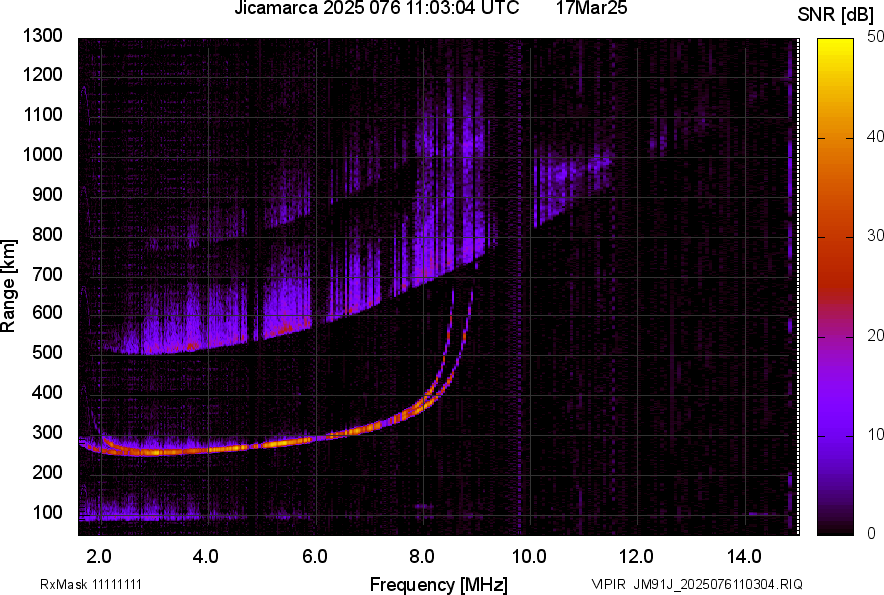Click the 300 range tick label
This screenshot has width=884, height=595.
pos(47,433)
